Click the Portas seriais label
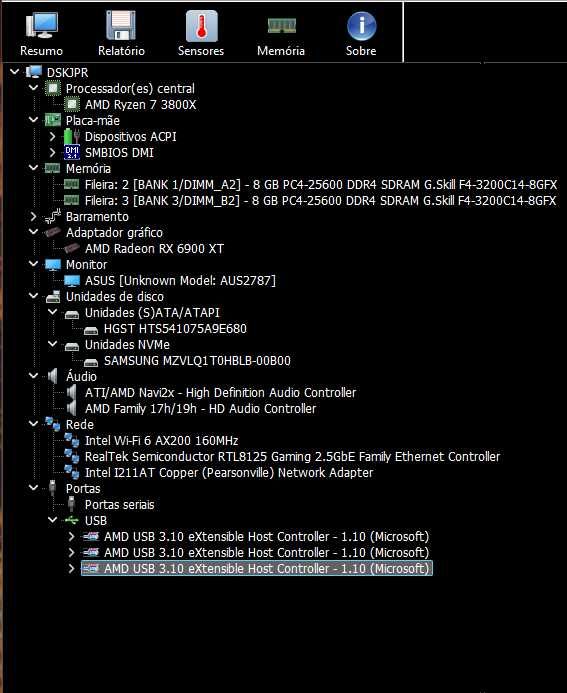567x693 pixels. coord(120,505)
